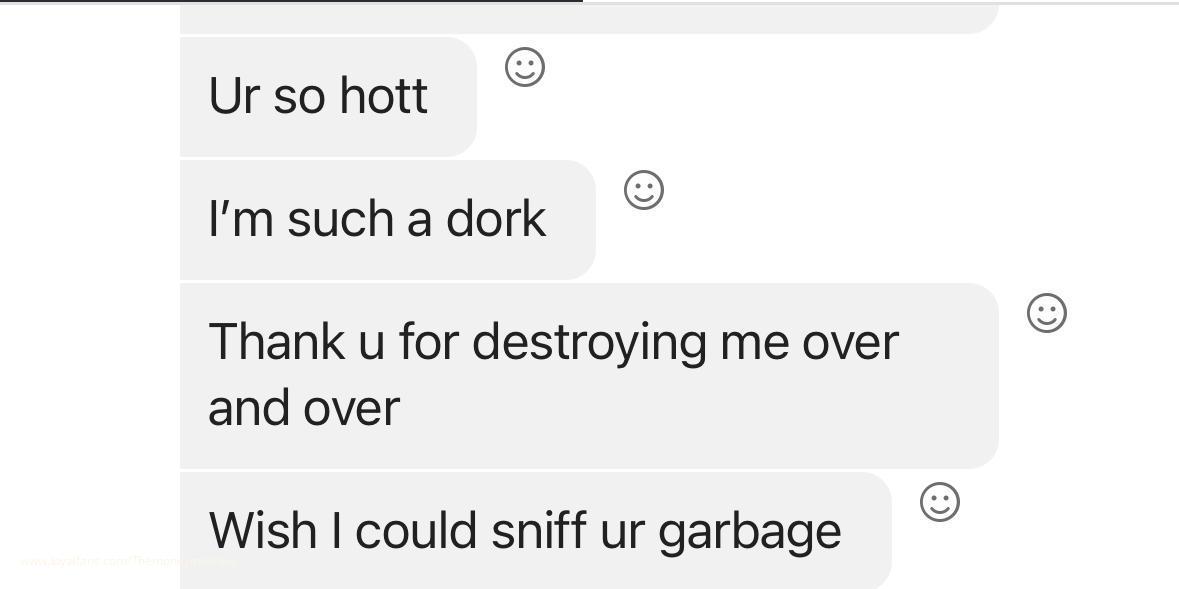Click "and over" on the message's second line
The height and width of the screenshot is (589, 1179).
tap(304, 408)
